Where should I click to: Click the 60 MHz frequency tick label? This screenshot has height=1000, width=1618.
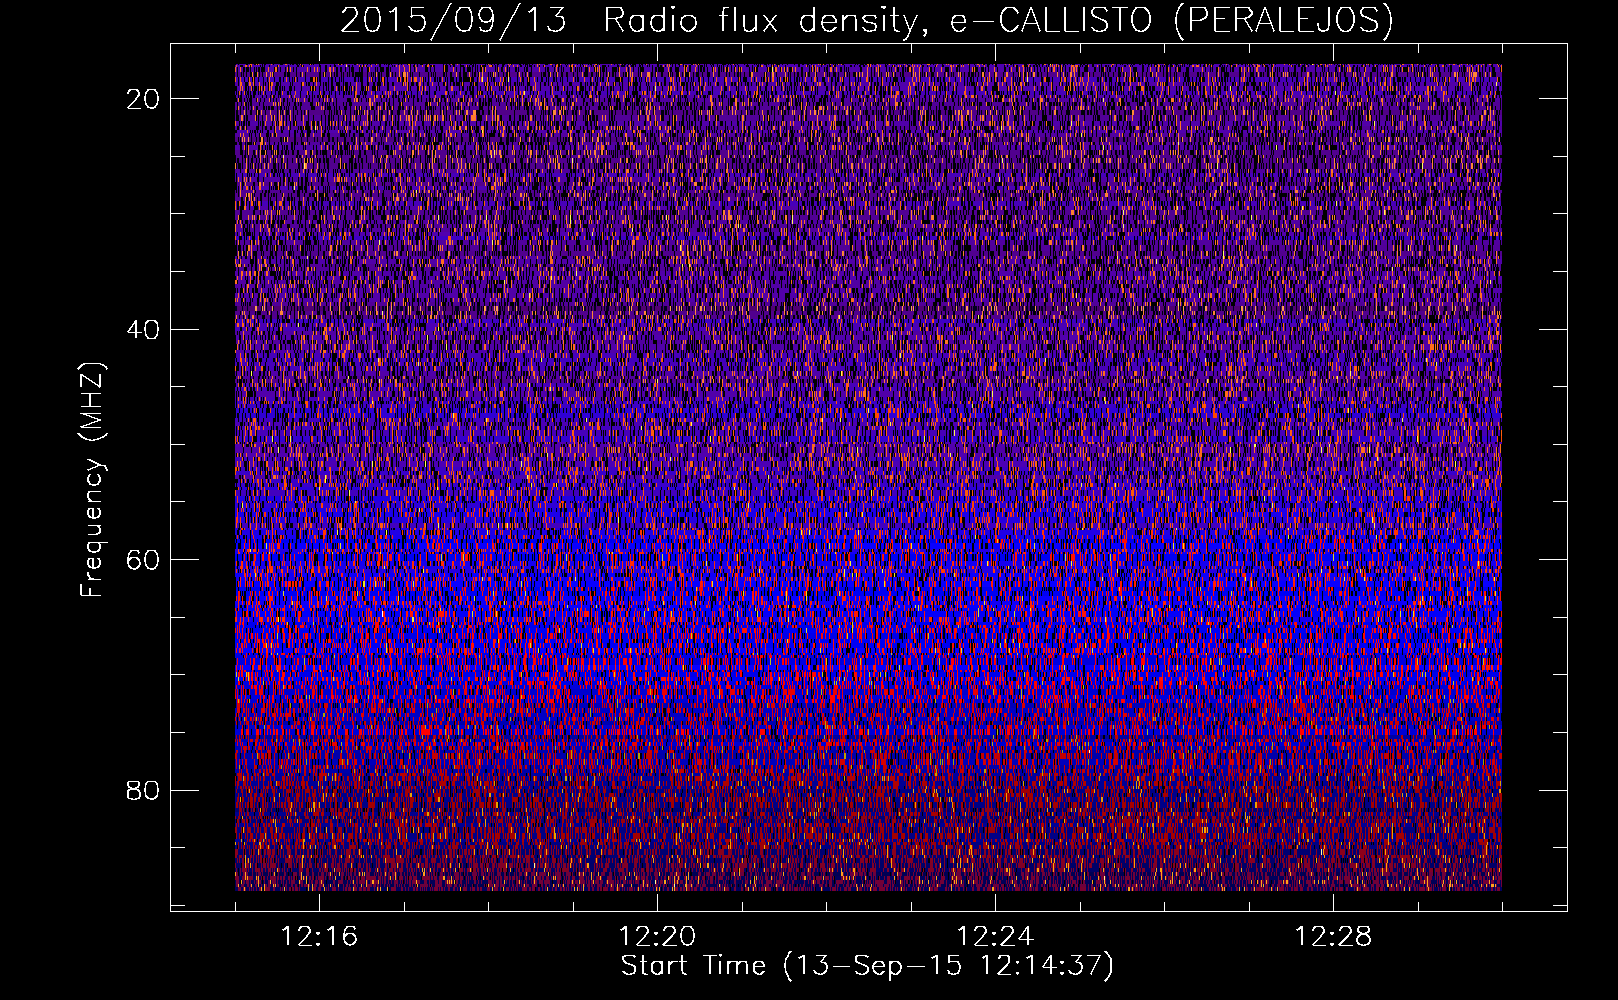pyautogui.click(x=144, y=559)
